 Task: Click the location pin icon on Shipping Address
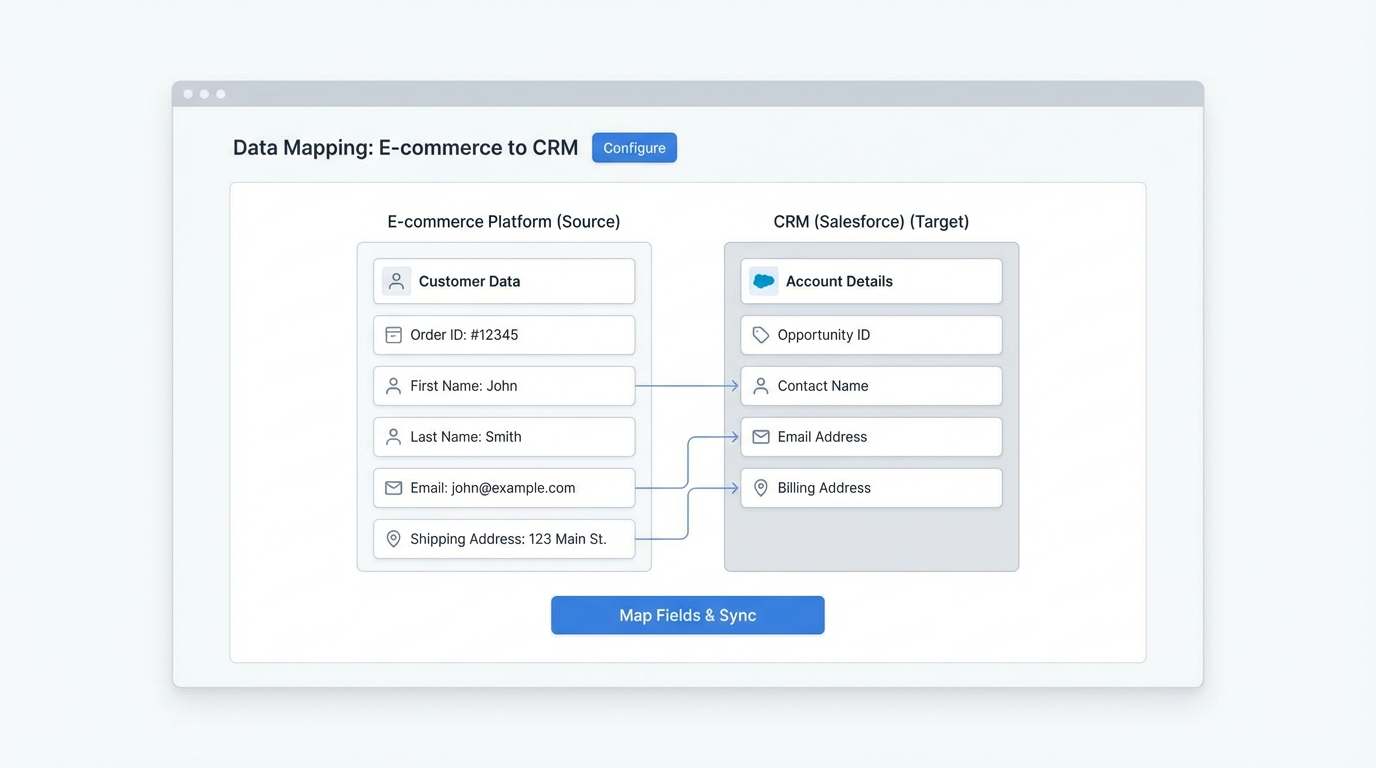(x=393, y=538)
